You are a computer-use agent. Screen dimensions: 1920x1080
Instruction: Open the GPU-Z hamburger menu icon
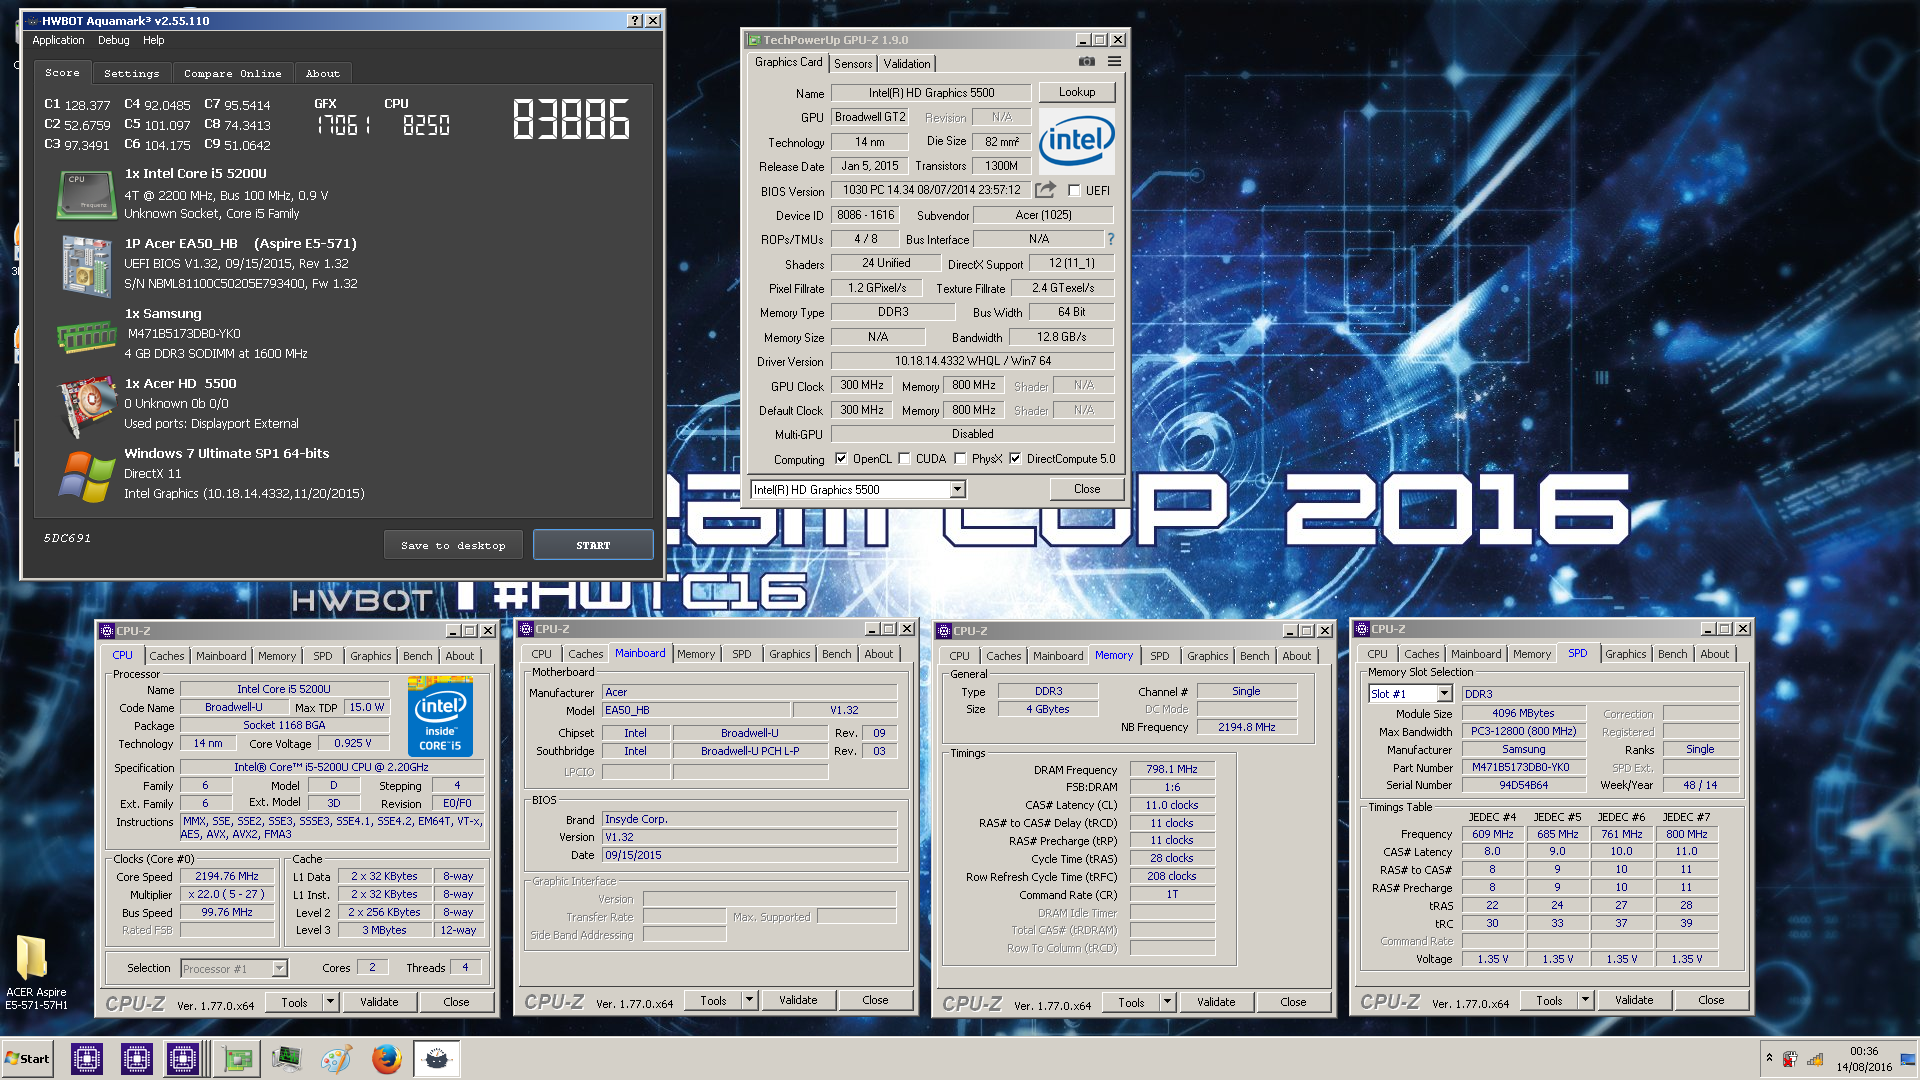(x=1114, y=62)
